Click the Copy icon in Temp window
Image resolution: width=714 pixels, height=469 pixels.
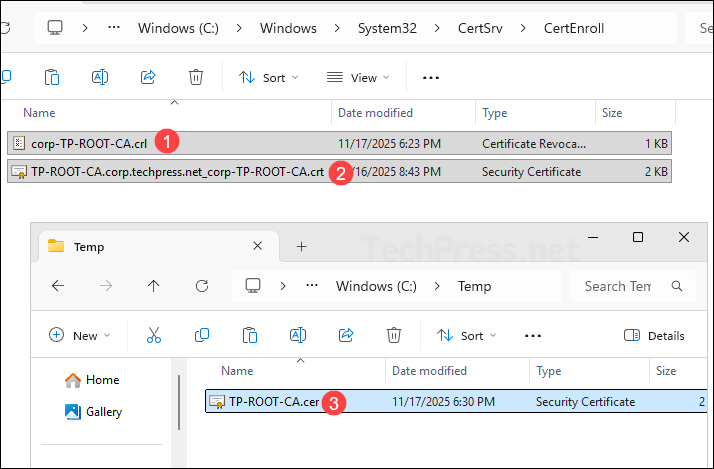pyautogui.click(x=202, y=336)
